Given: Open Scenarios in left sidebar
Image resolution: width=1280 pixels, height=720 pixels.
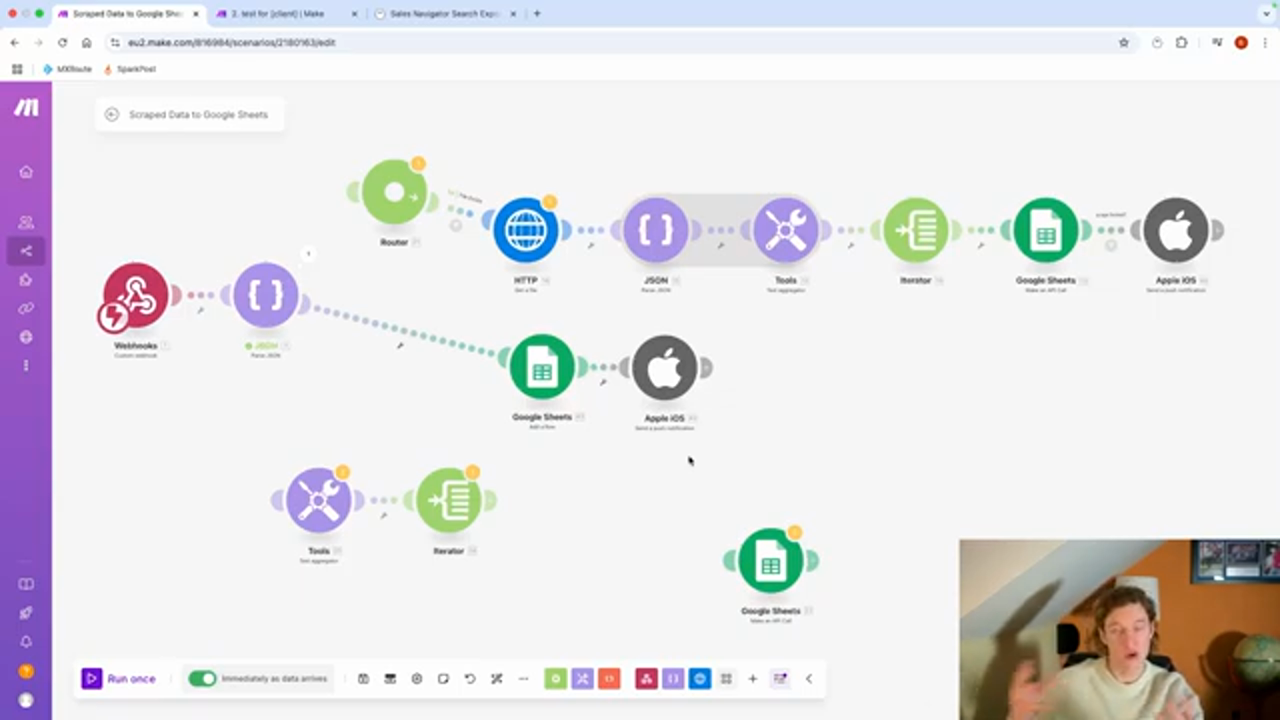Looking at the screenshot, I should pyautogui.click(x=26, y=251).
